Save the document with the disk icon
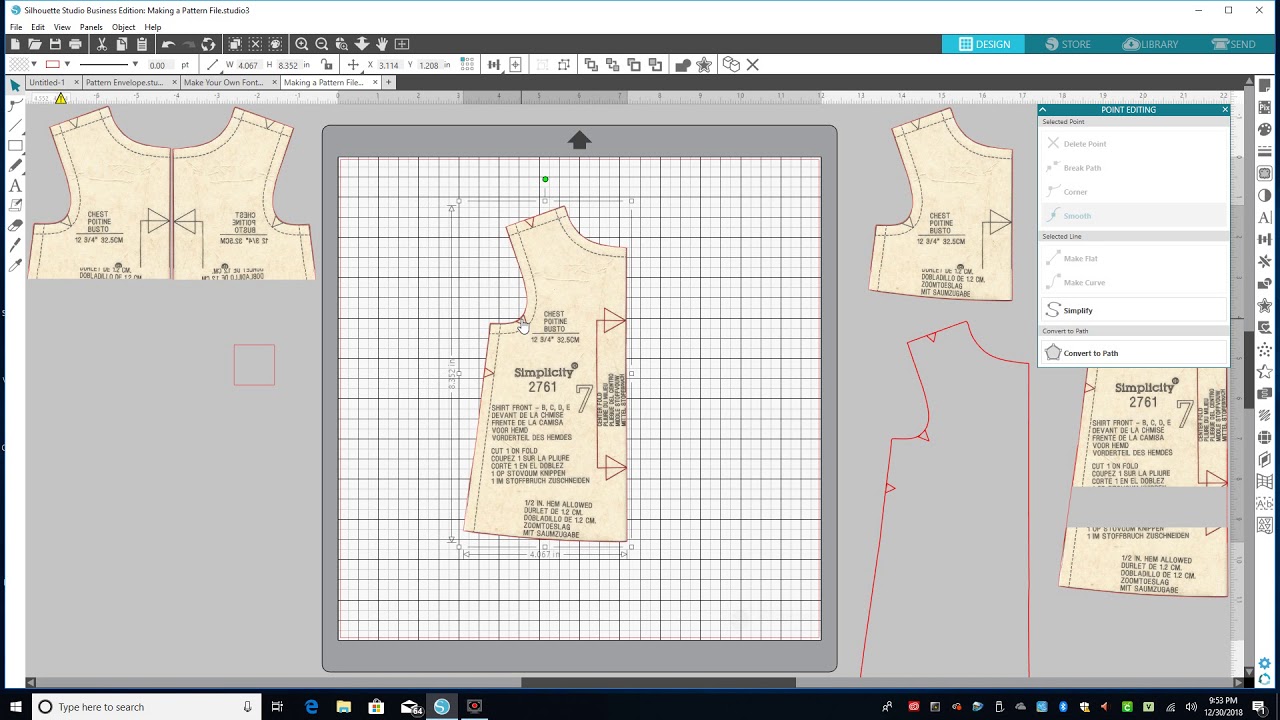 [x=55, y=44]
